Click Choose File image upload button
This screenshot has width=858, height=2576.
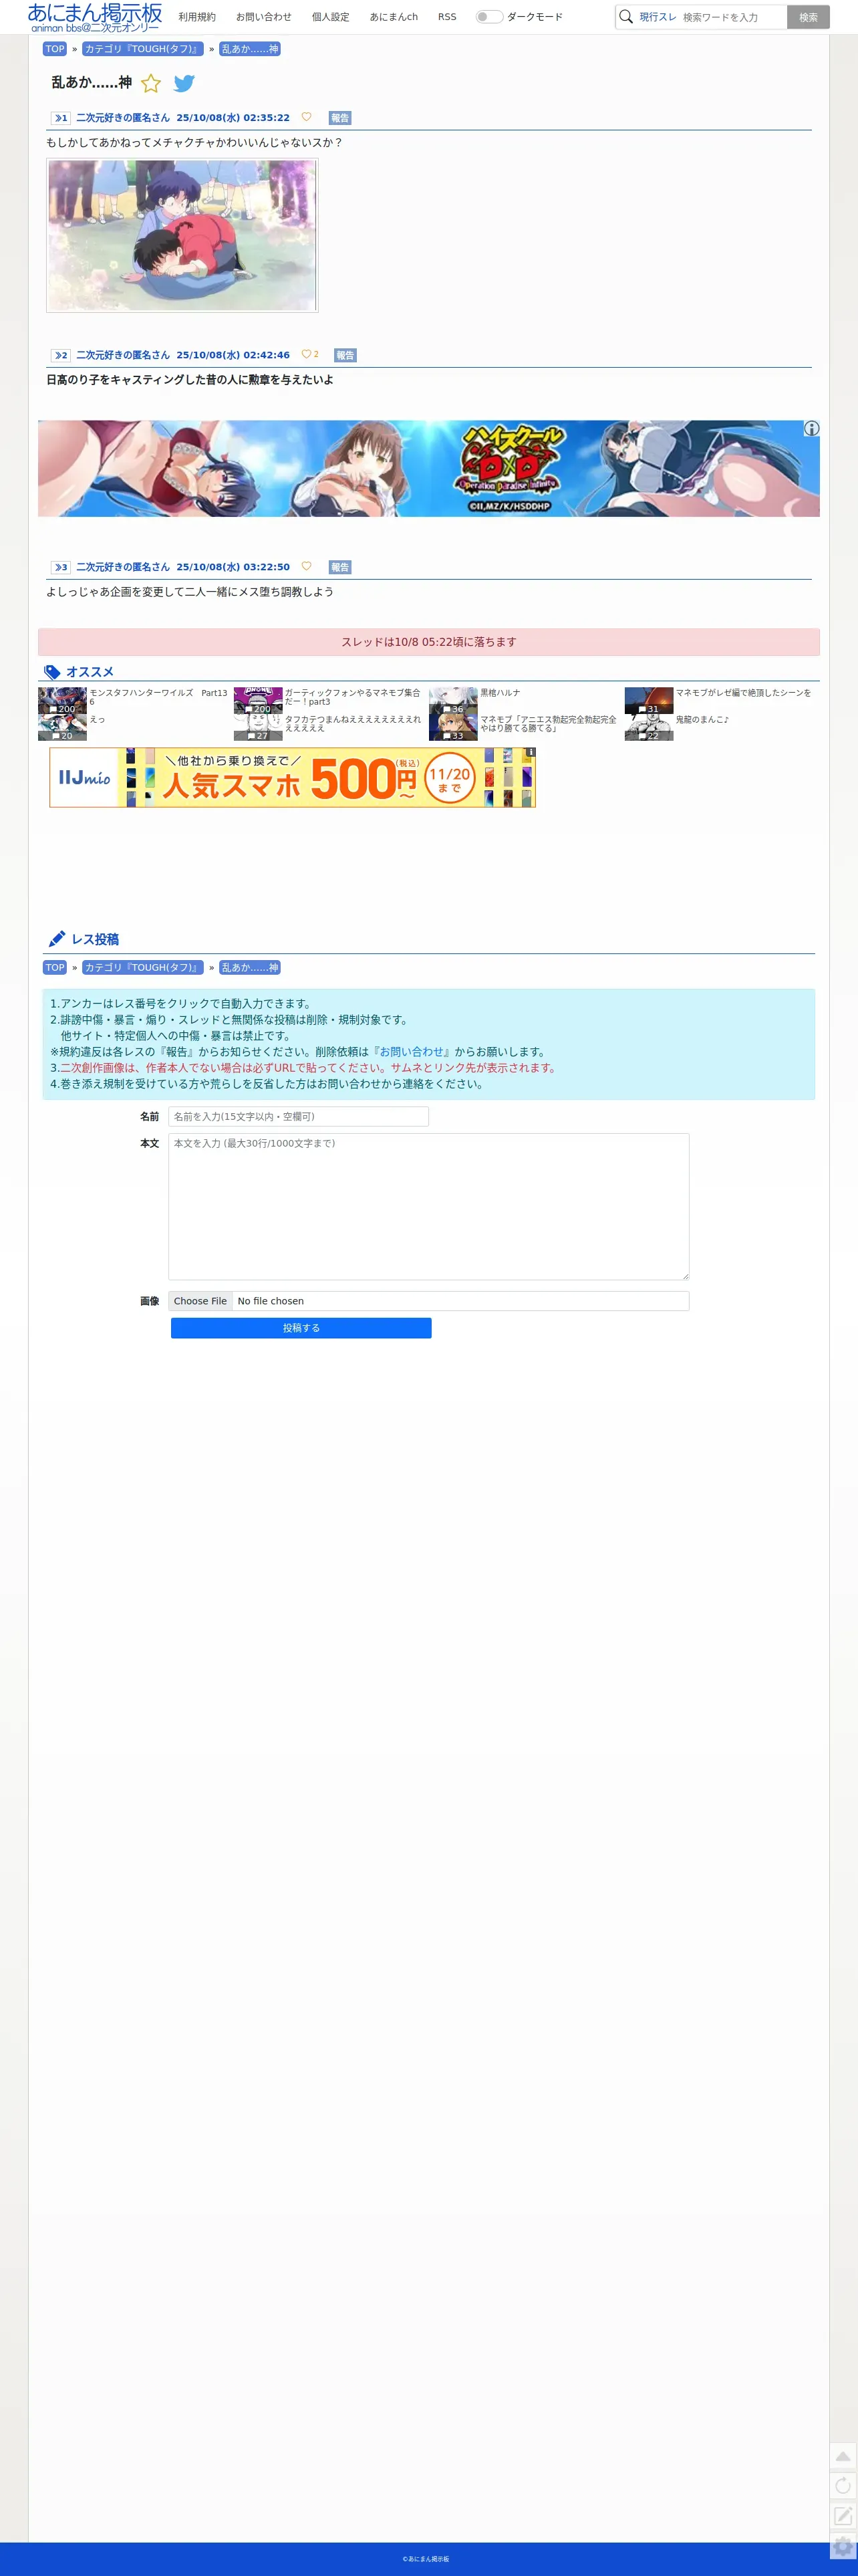pyautogui.click(x=200, y=1301)
